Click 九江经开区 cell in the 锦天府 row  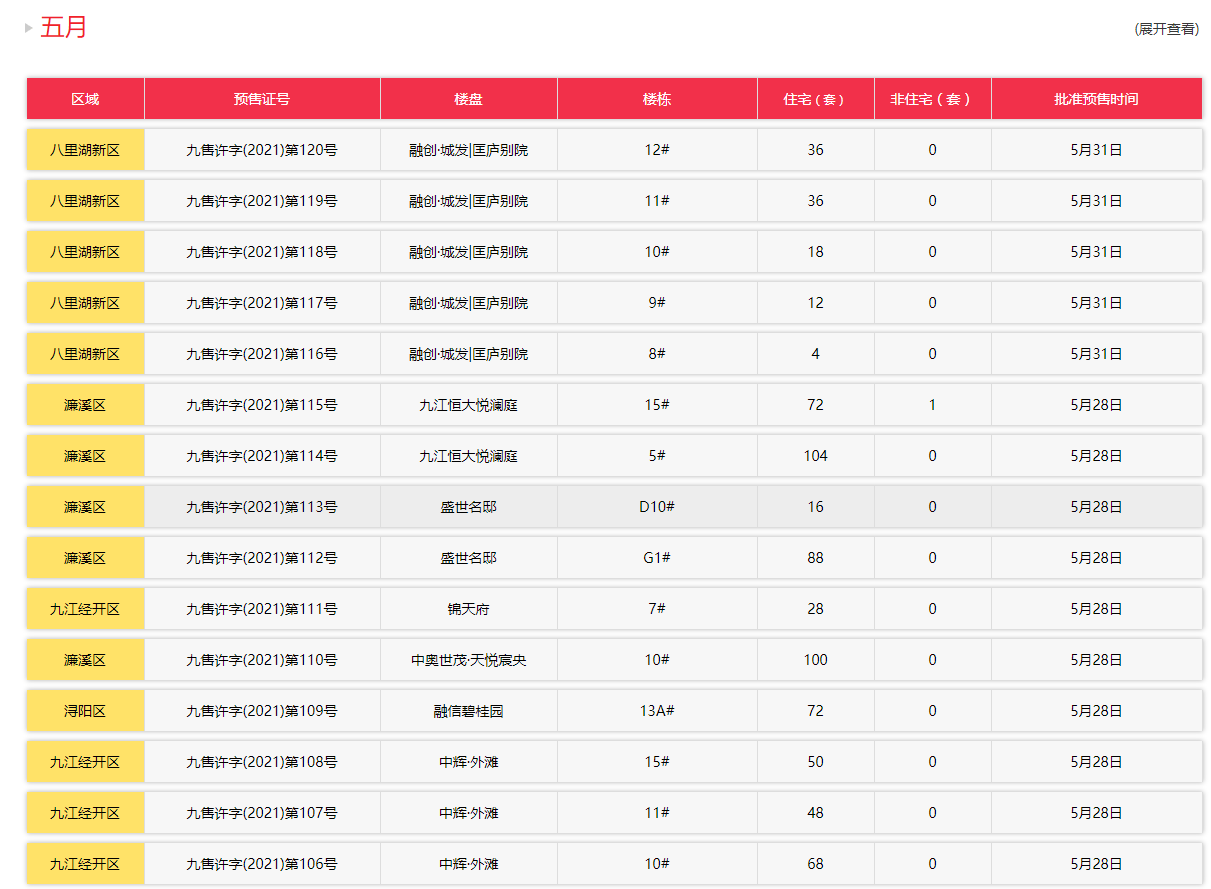(85, 609)
